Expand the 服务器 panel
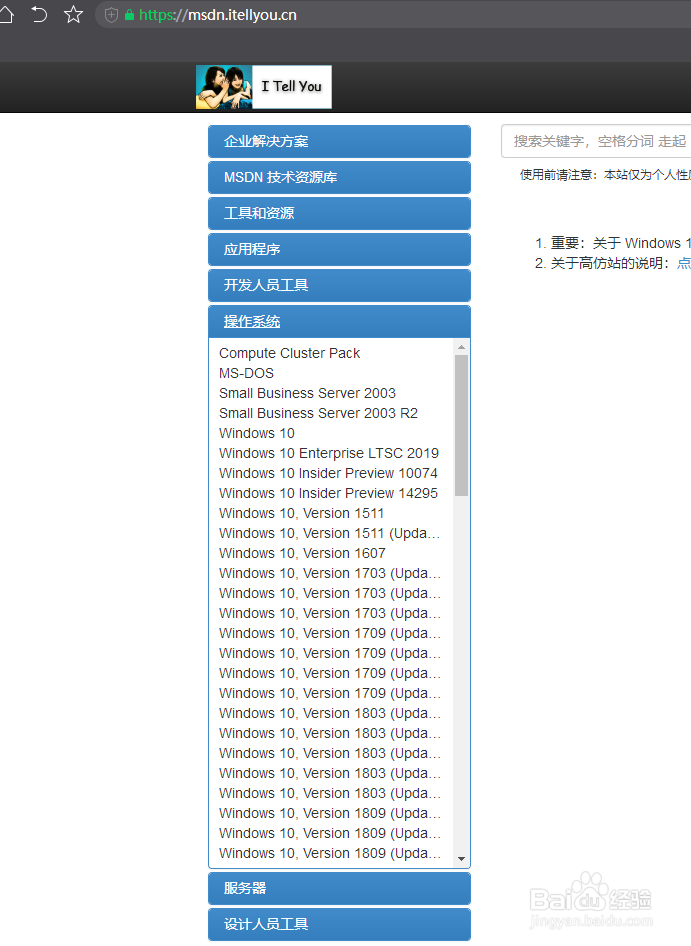The image size is (691, 946). click(339, 888)
